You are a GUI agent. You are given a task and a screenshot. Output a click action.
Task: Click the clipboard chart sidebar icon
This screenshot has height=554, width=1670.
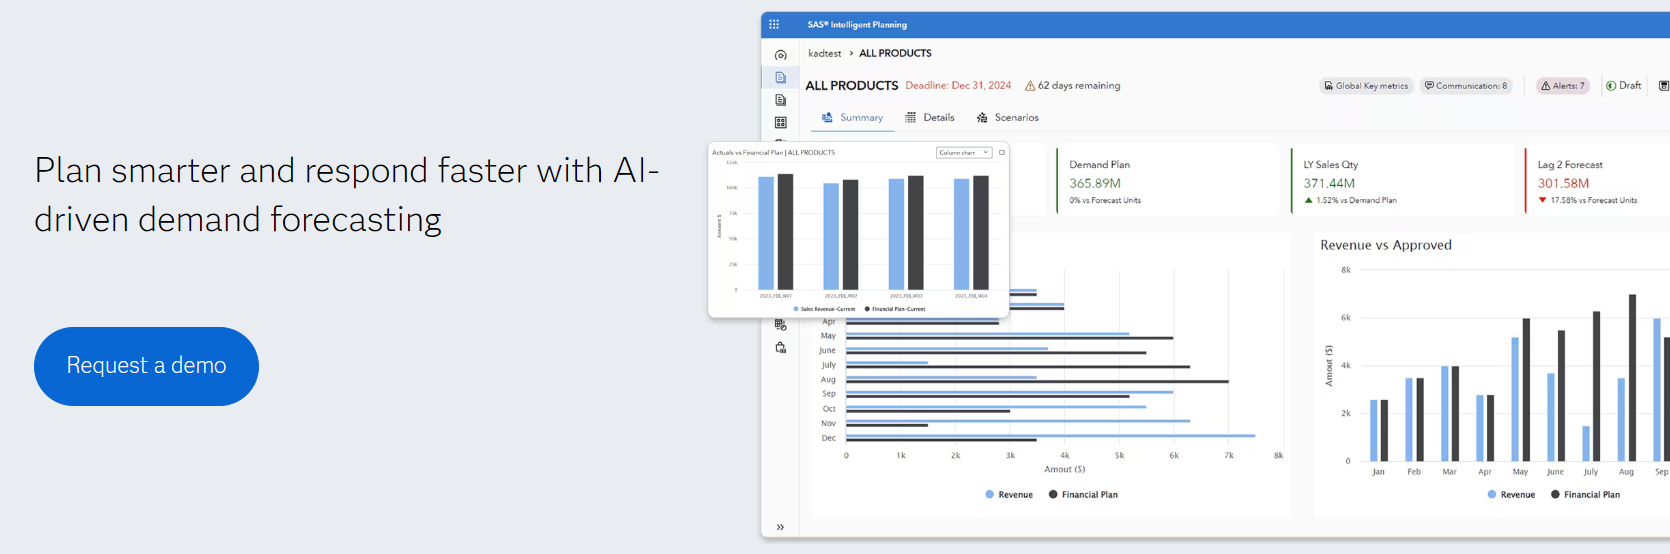tap(781, 348)
